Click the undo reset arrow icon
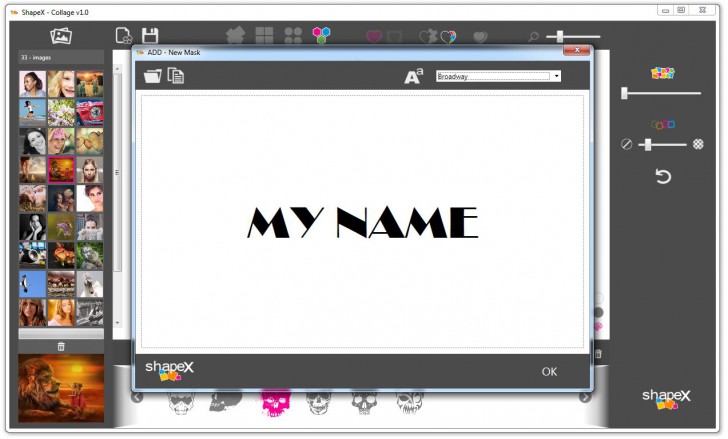Image resolution: width=728 pixels, height=439 pixels. point(663,176)
